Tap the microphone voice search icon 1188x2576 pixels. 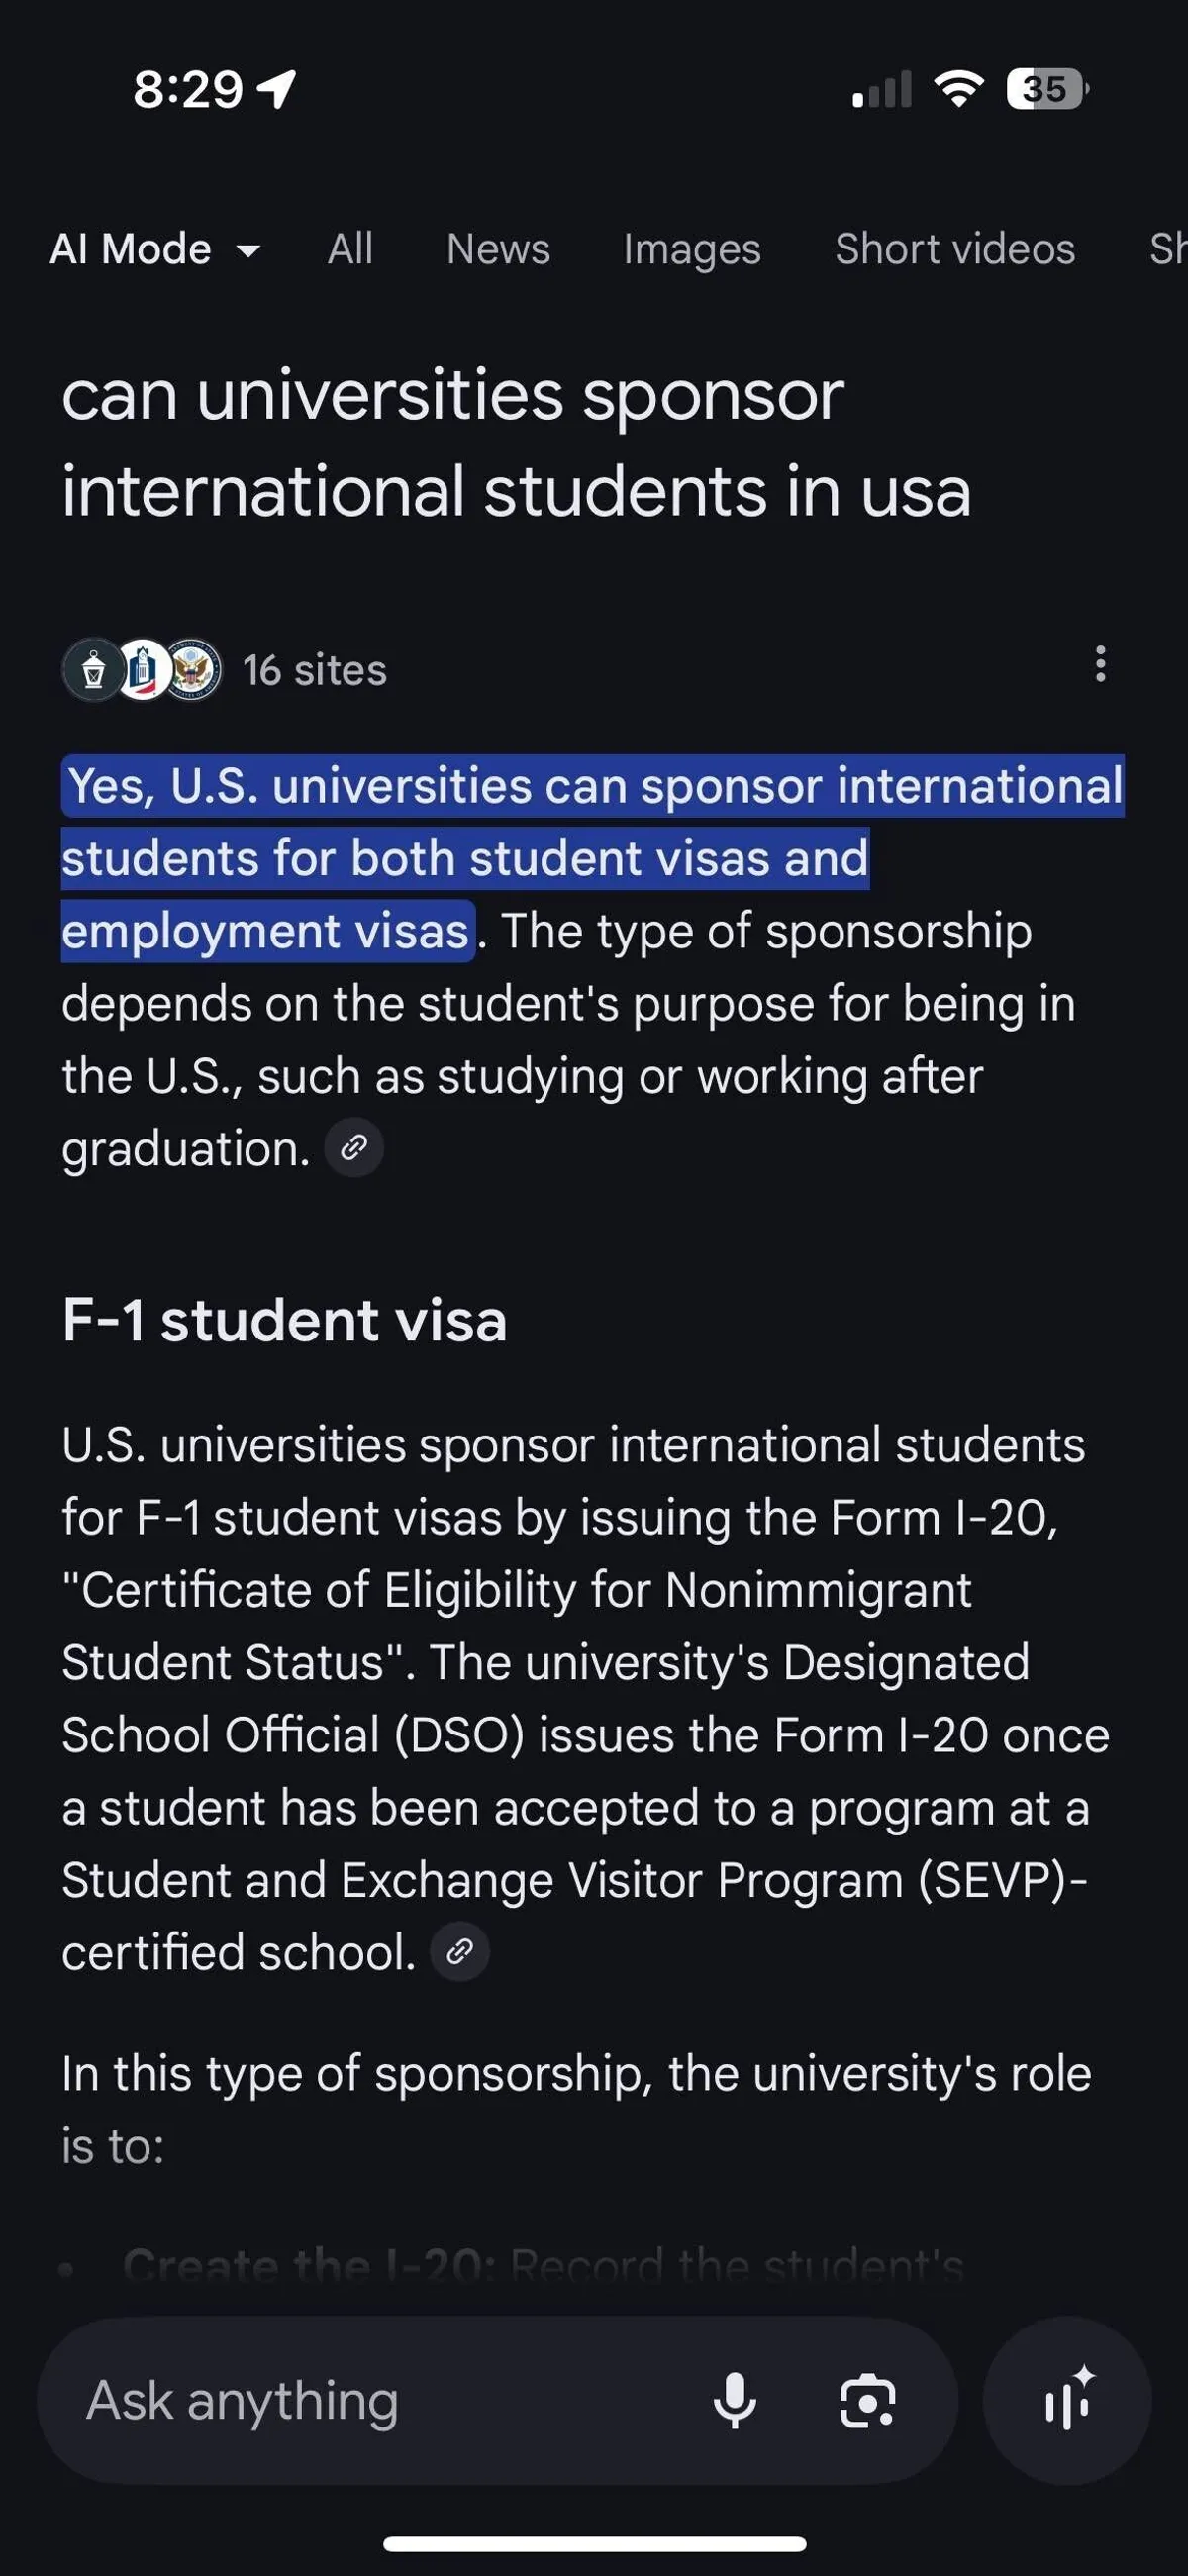tap(734, 2401)
